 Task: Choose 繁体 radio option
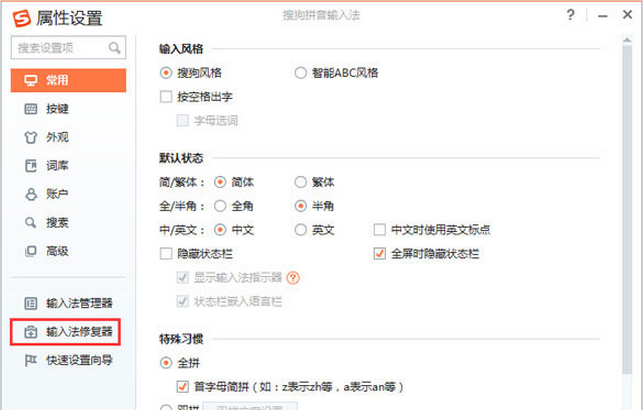[300, 182]
